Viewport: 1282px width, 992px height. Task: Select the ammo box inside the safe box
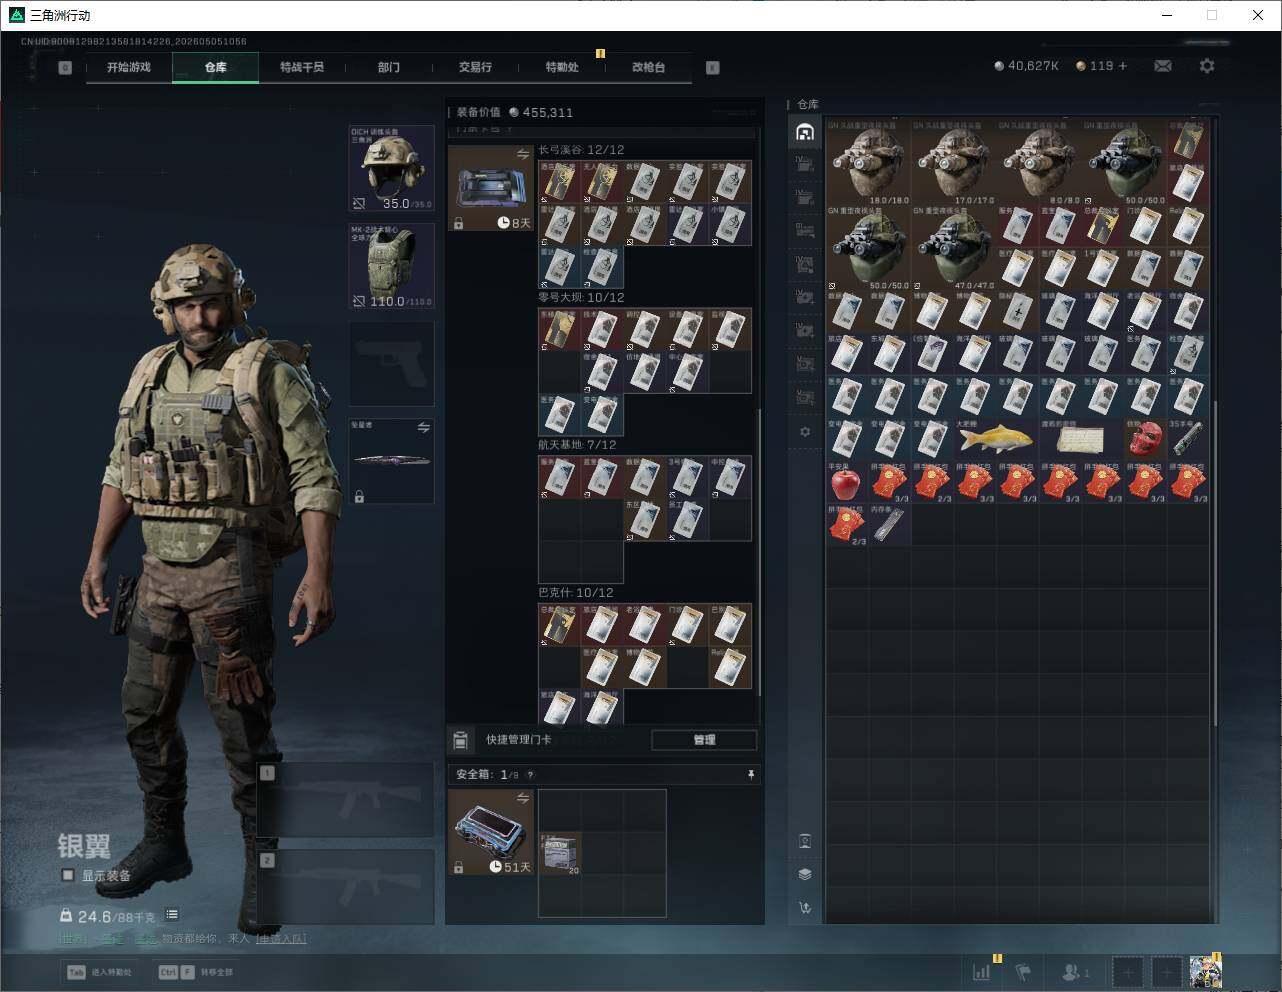560,853
